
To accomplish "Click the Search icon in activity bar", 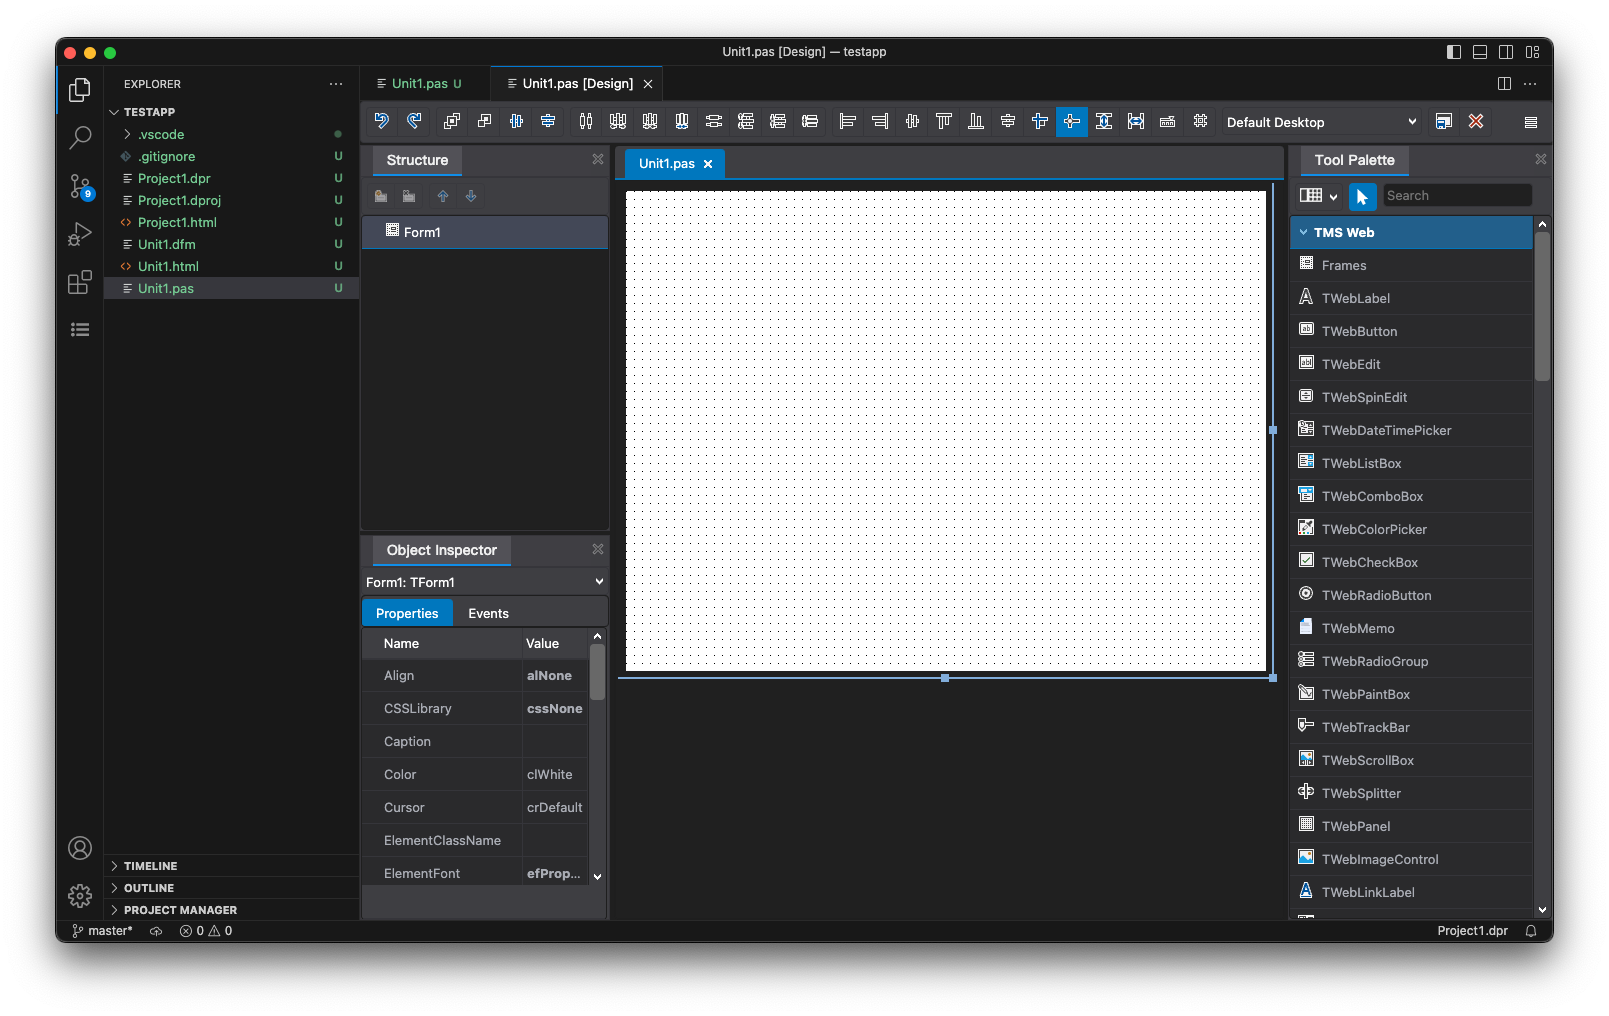I will point(80,138).
